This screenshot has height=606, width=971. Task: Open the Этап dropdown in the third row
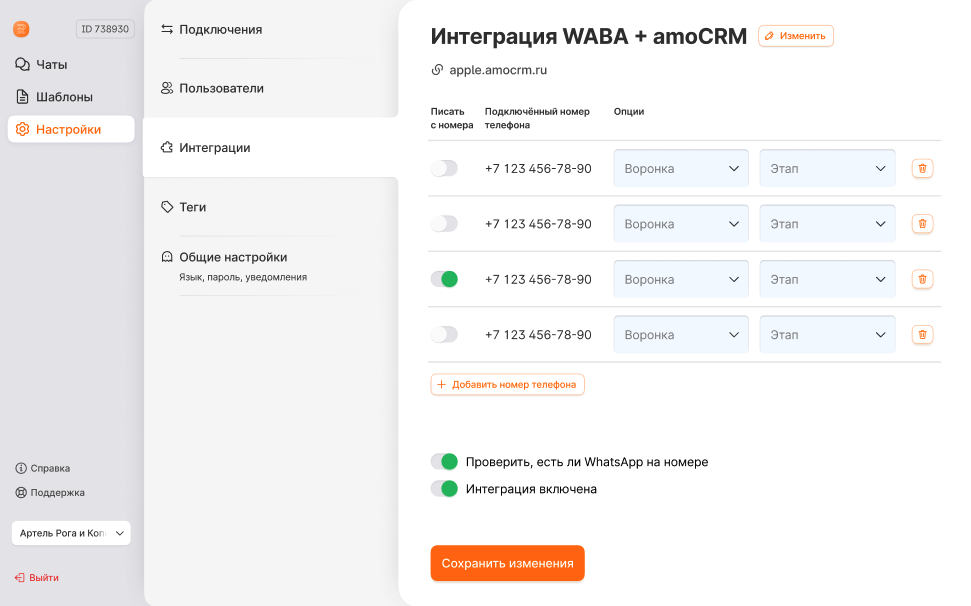[827, 279]
